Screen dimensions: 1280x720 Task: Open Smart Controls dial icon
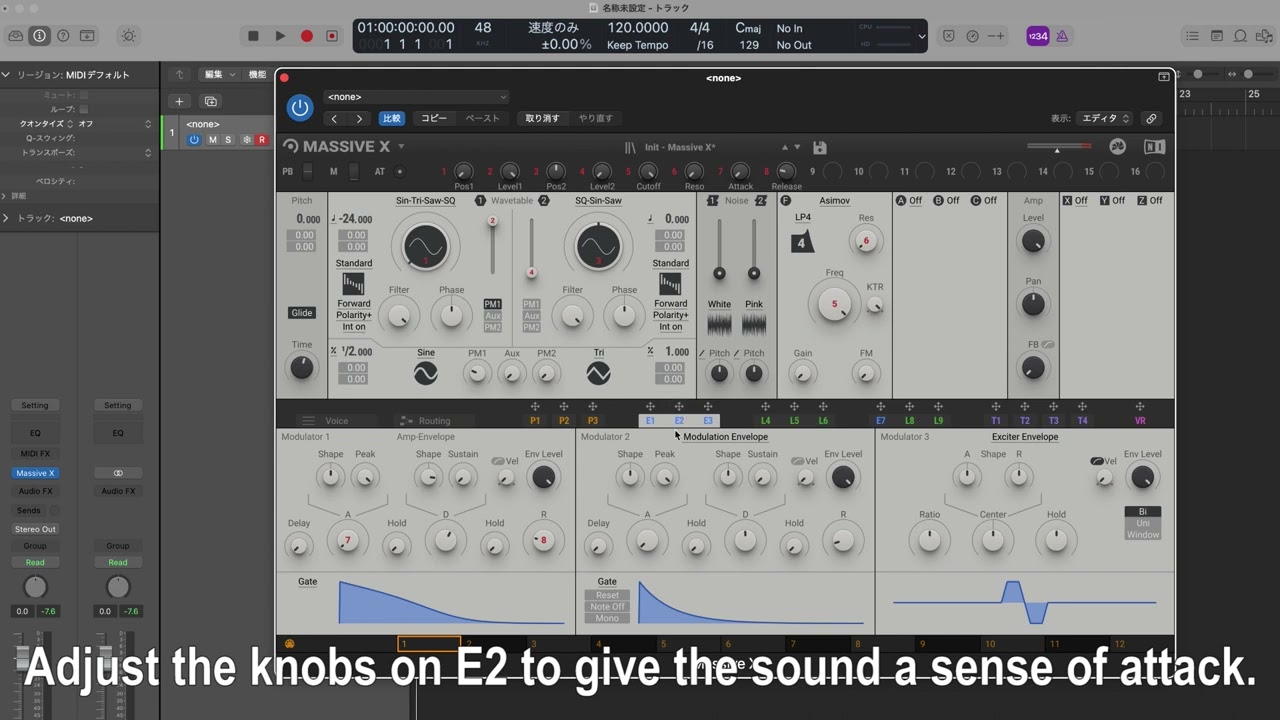129,36
